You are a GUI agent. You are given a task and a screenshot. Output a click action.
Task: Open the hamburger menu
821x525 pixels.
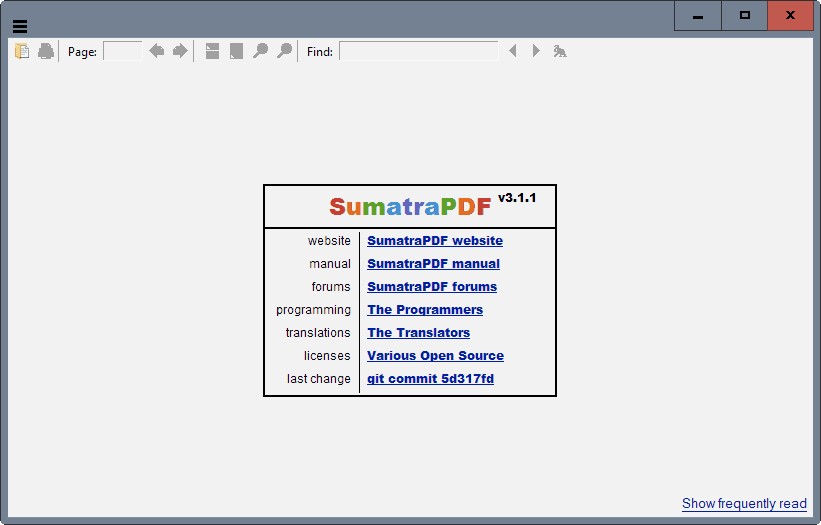coord(20,26)
